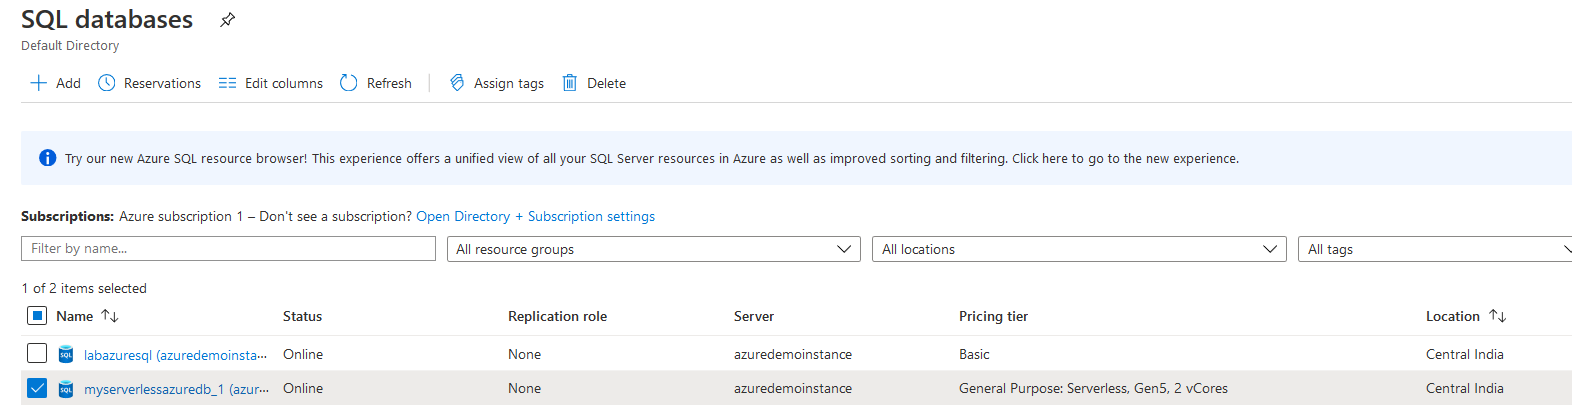Pin the SQL databases blade
Screen dimensions: 1572x409
(x=228, y=20)
